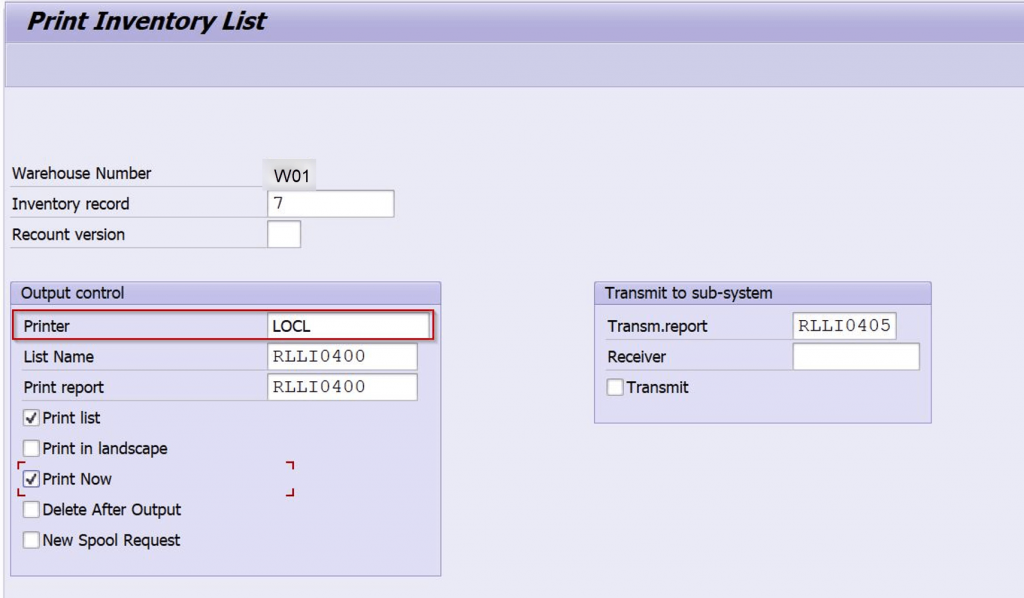Image resolution: width=1024 pixels, height=598 pixels.
Task: Enable Delete After Output checkbox
Action: 31,509
